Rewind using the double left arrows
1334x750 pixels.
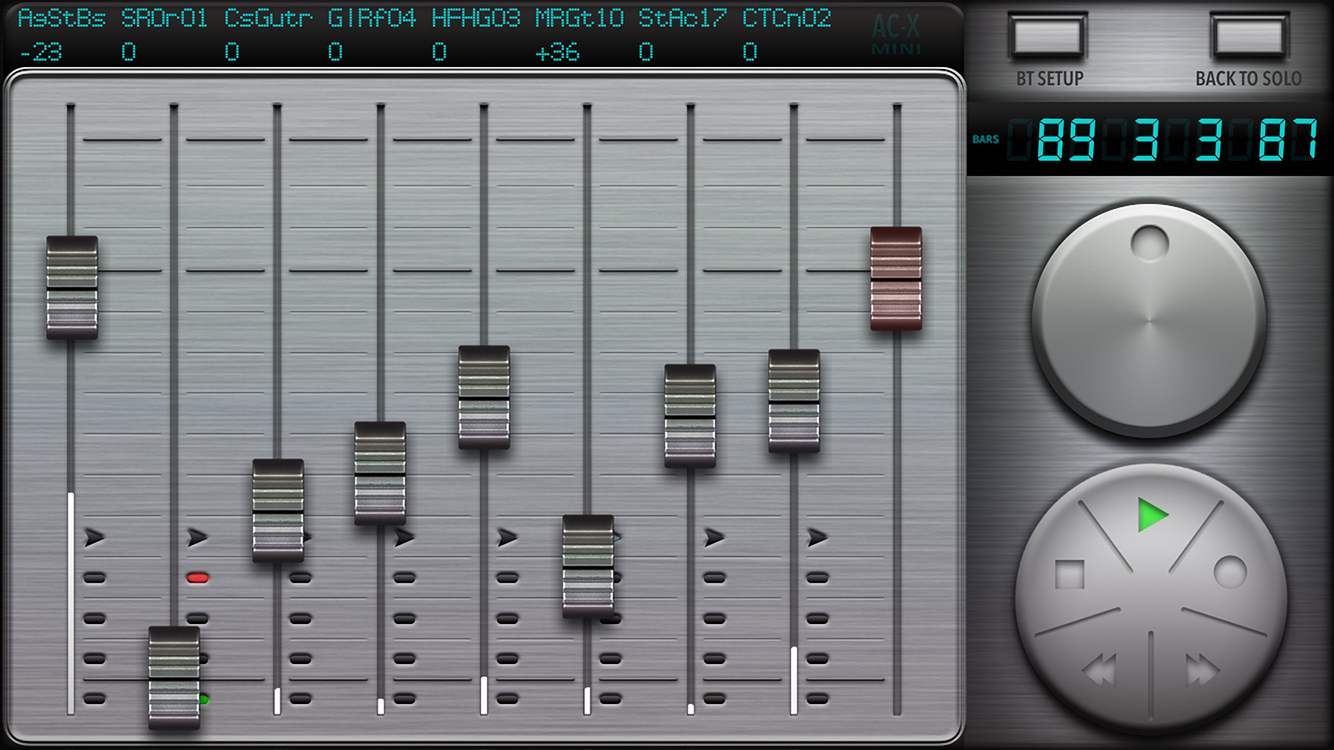click(x=1099, y=671)
